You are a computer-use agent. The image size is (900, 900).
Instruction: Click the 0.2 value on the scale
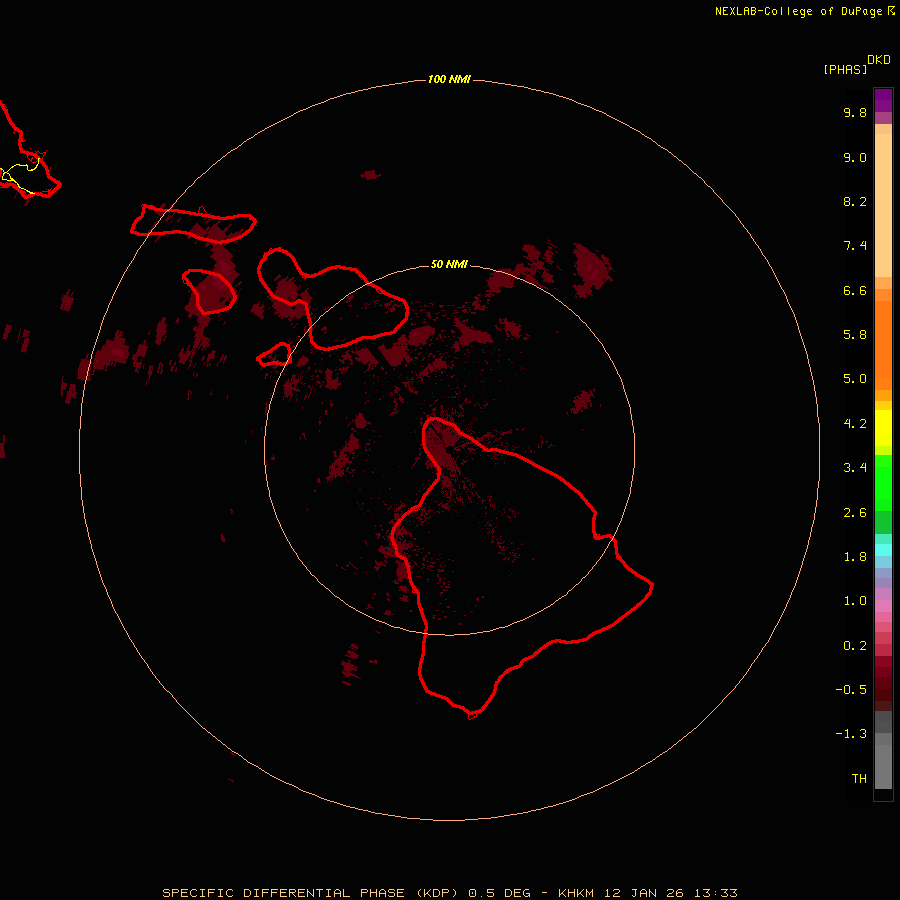pos(855,646)
